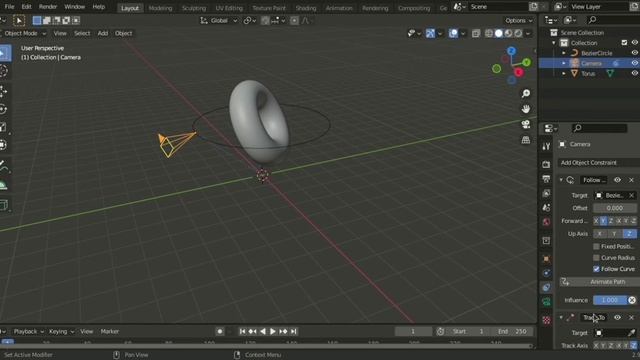Collapse Follow Path constraint panel

tap(561, 180)
